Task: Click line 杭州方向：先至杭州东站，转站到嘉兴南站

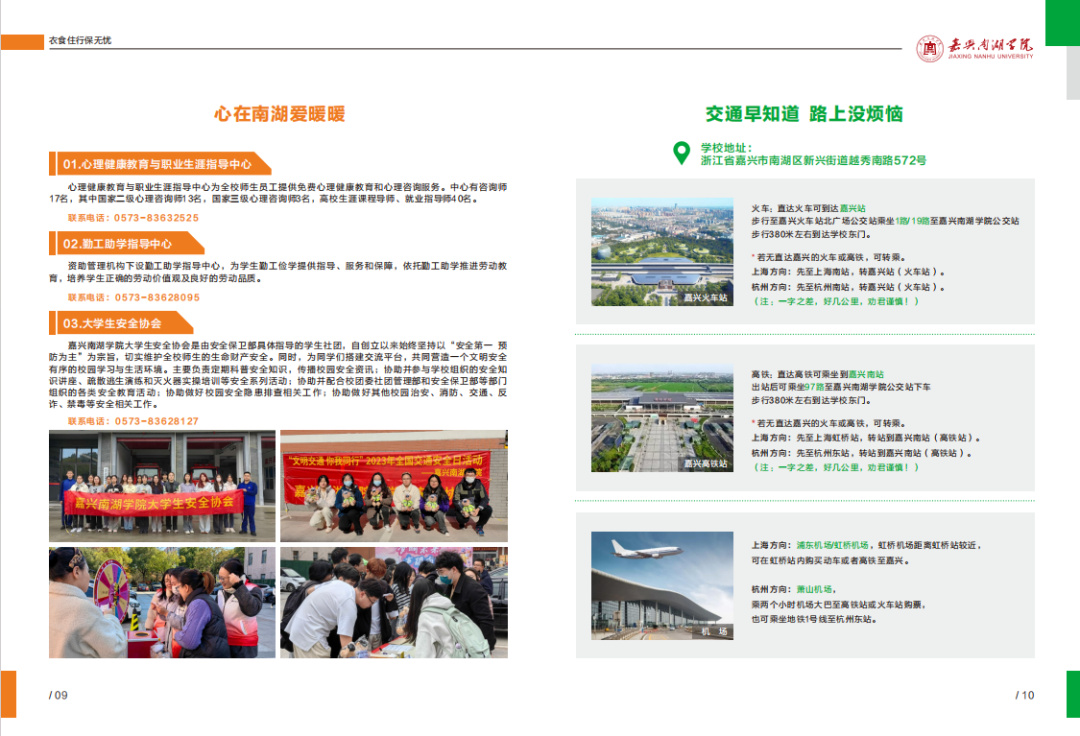Action: pos(862,453)
